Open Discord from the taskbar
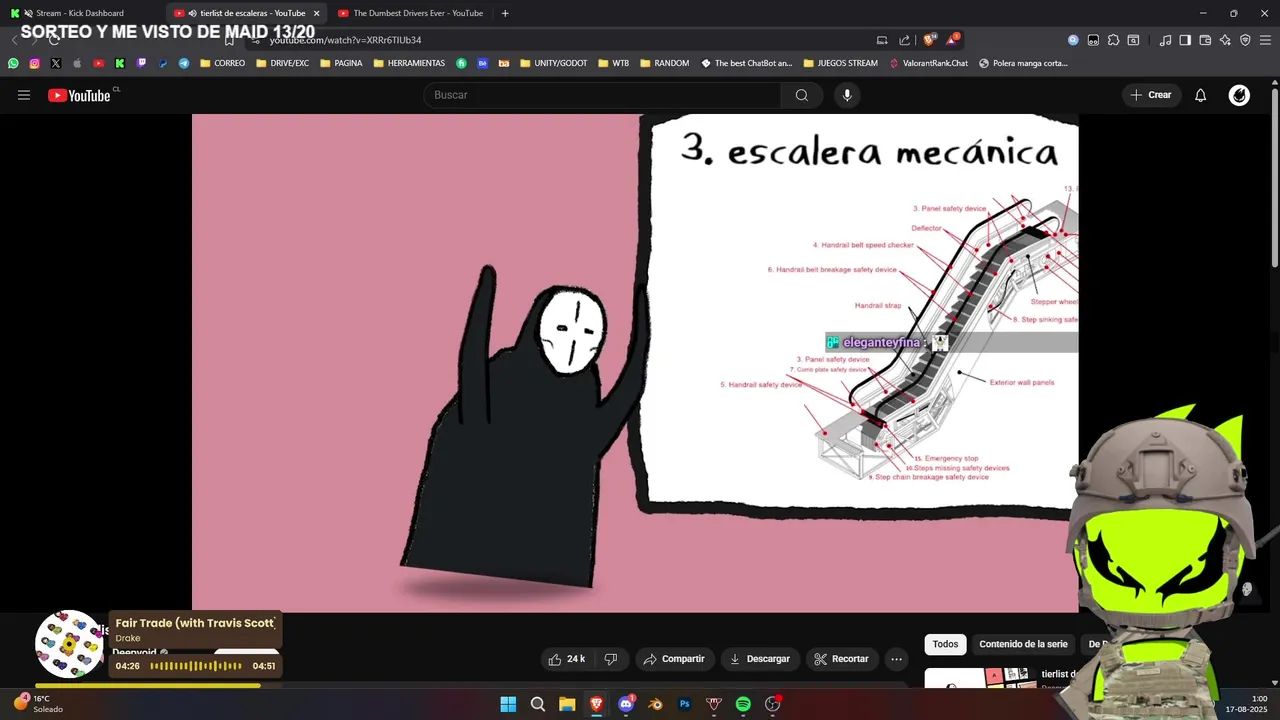The width and height of the screenshot is (1280, 720). [626, 704]
